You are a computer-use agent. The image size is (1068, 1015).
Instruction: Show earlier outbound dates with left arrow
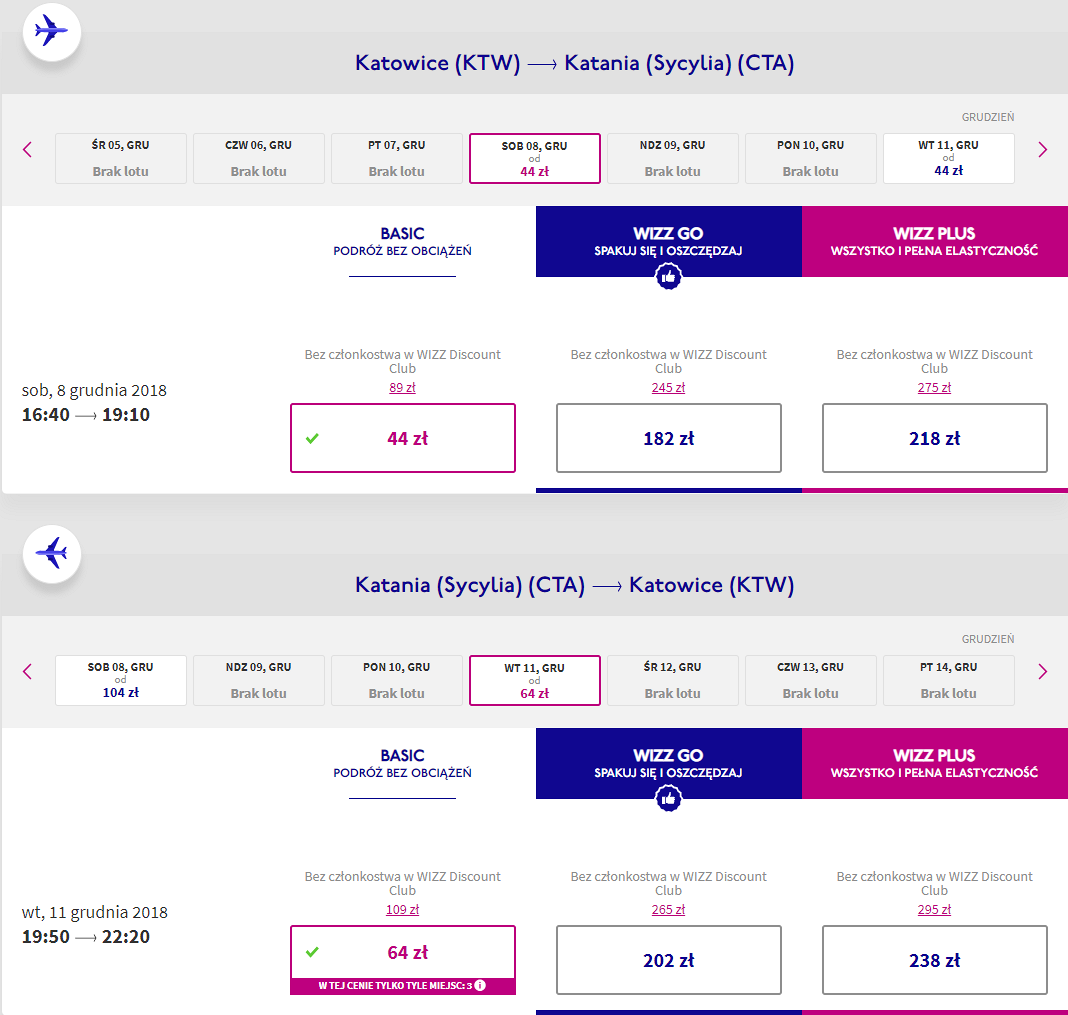27,150
